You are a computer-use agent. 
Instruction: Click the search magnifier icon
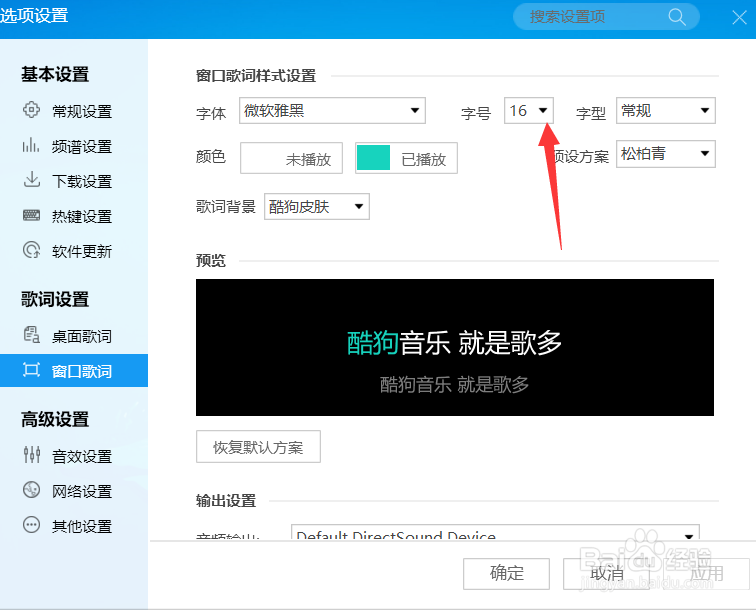point(677,17)
